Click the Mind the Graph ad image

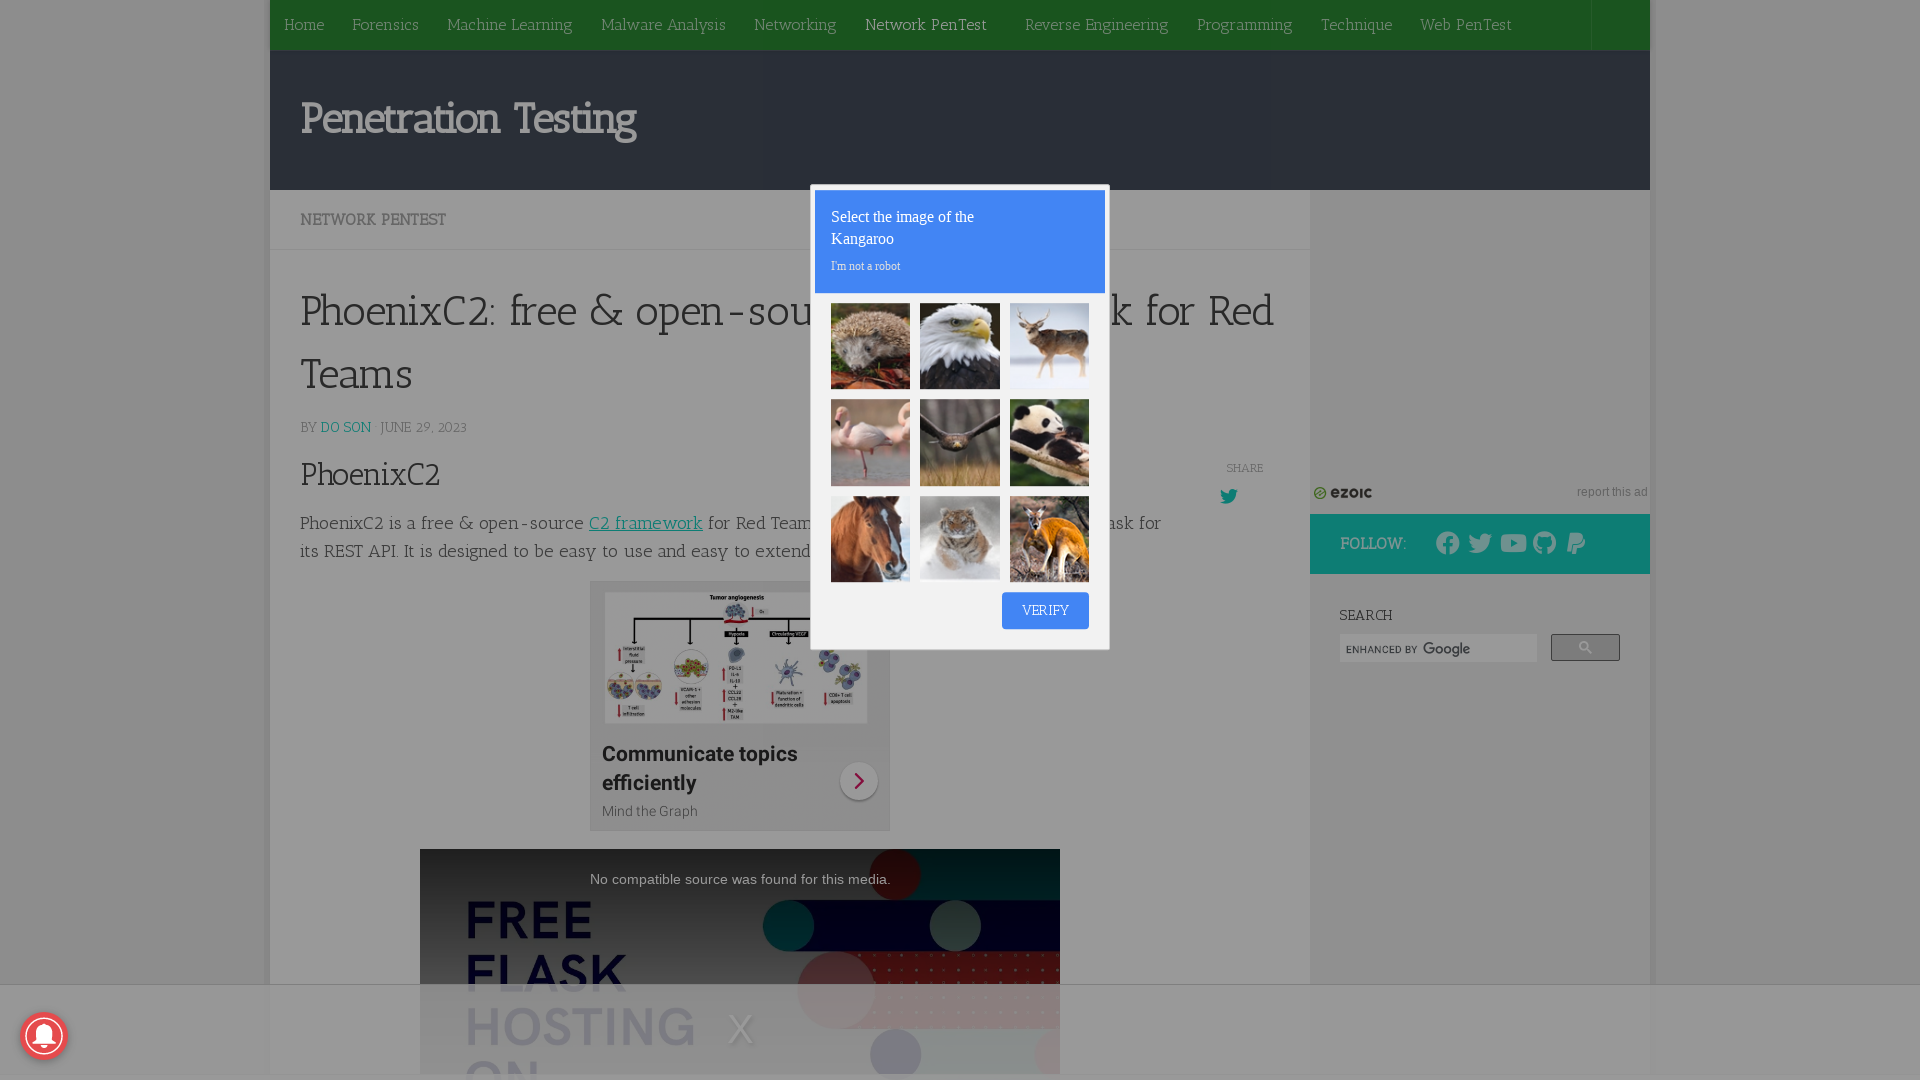pos(736,657)
